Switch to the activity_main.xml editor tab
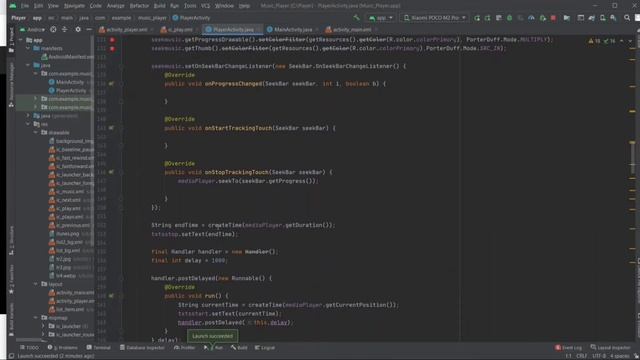Viewport: 640px width, 360px height. [351, 29]
